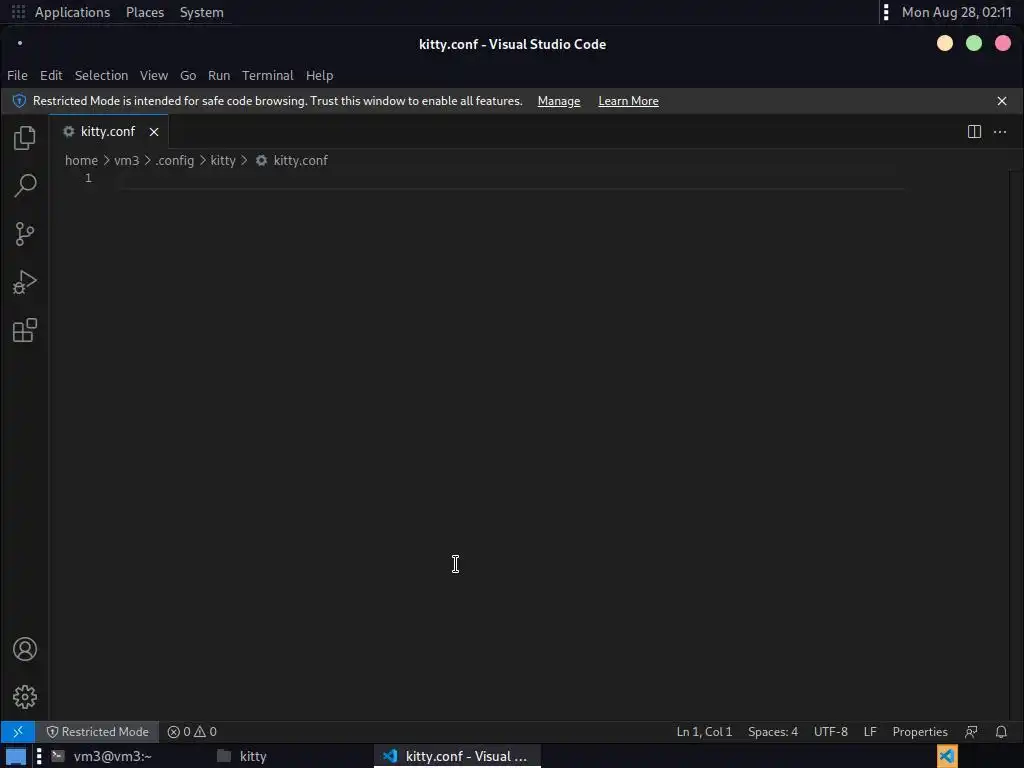Viewport: 1024px width, 768px height.
Task: Expand the .config breadcrumb segment
Action: coord(174,161)
